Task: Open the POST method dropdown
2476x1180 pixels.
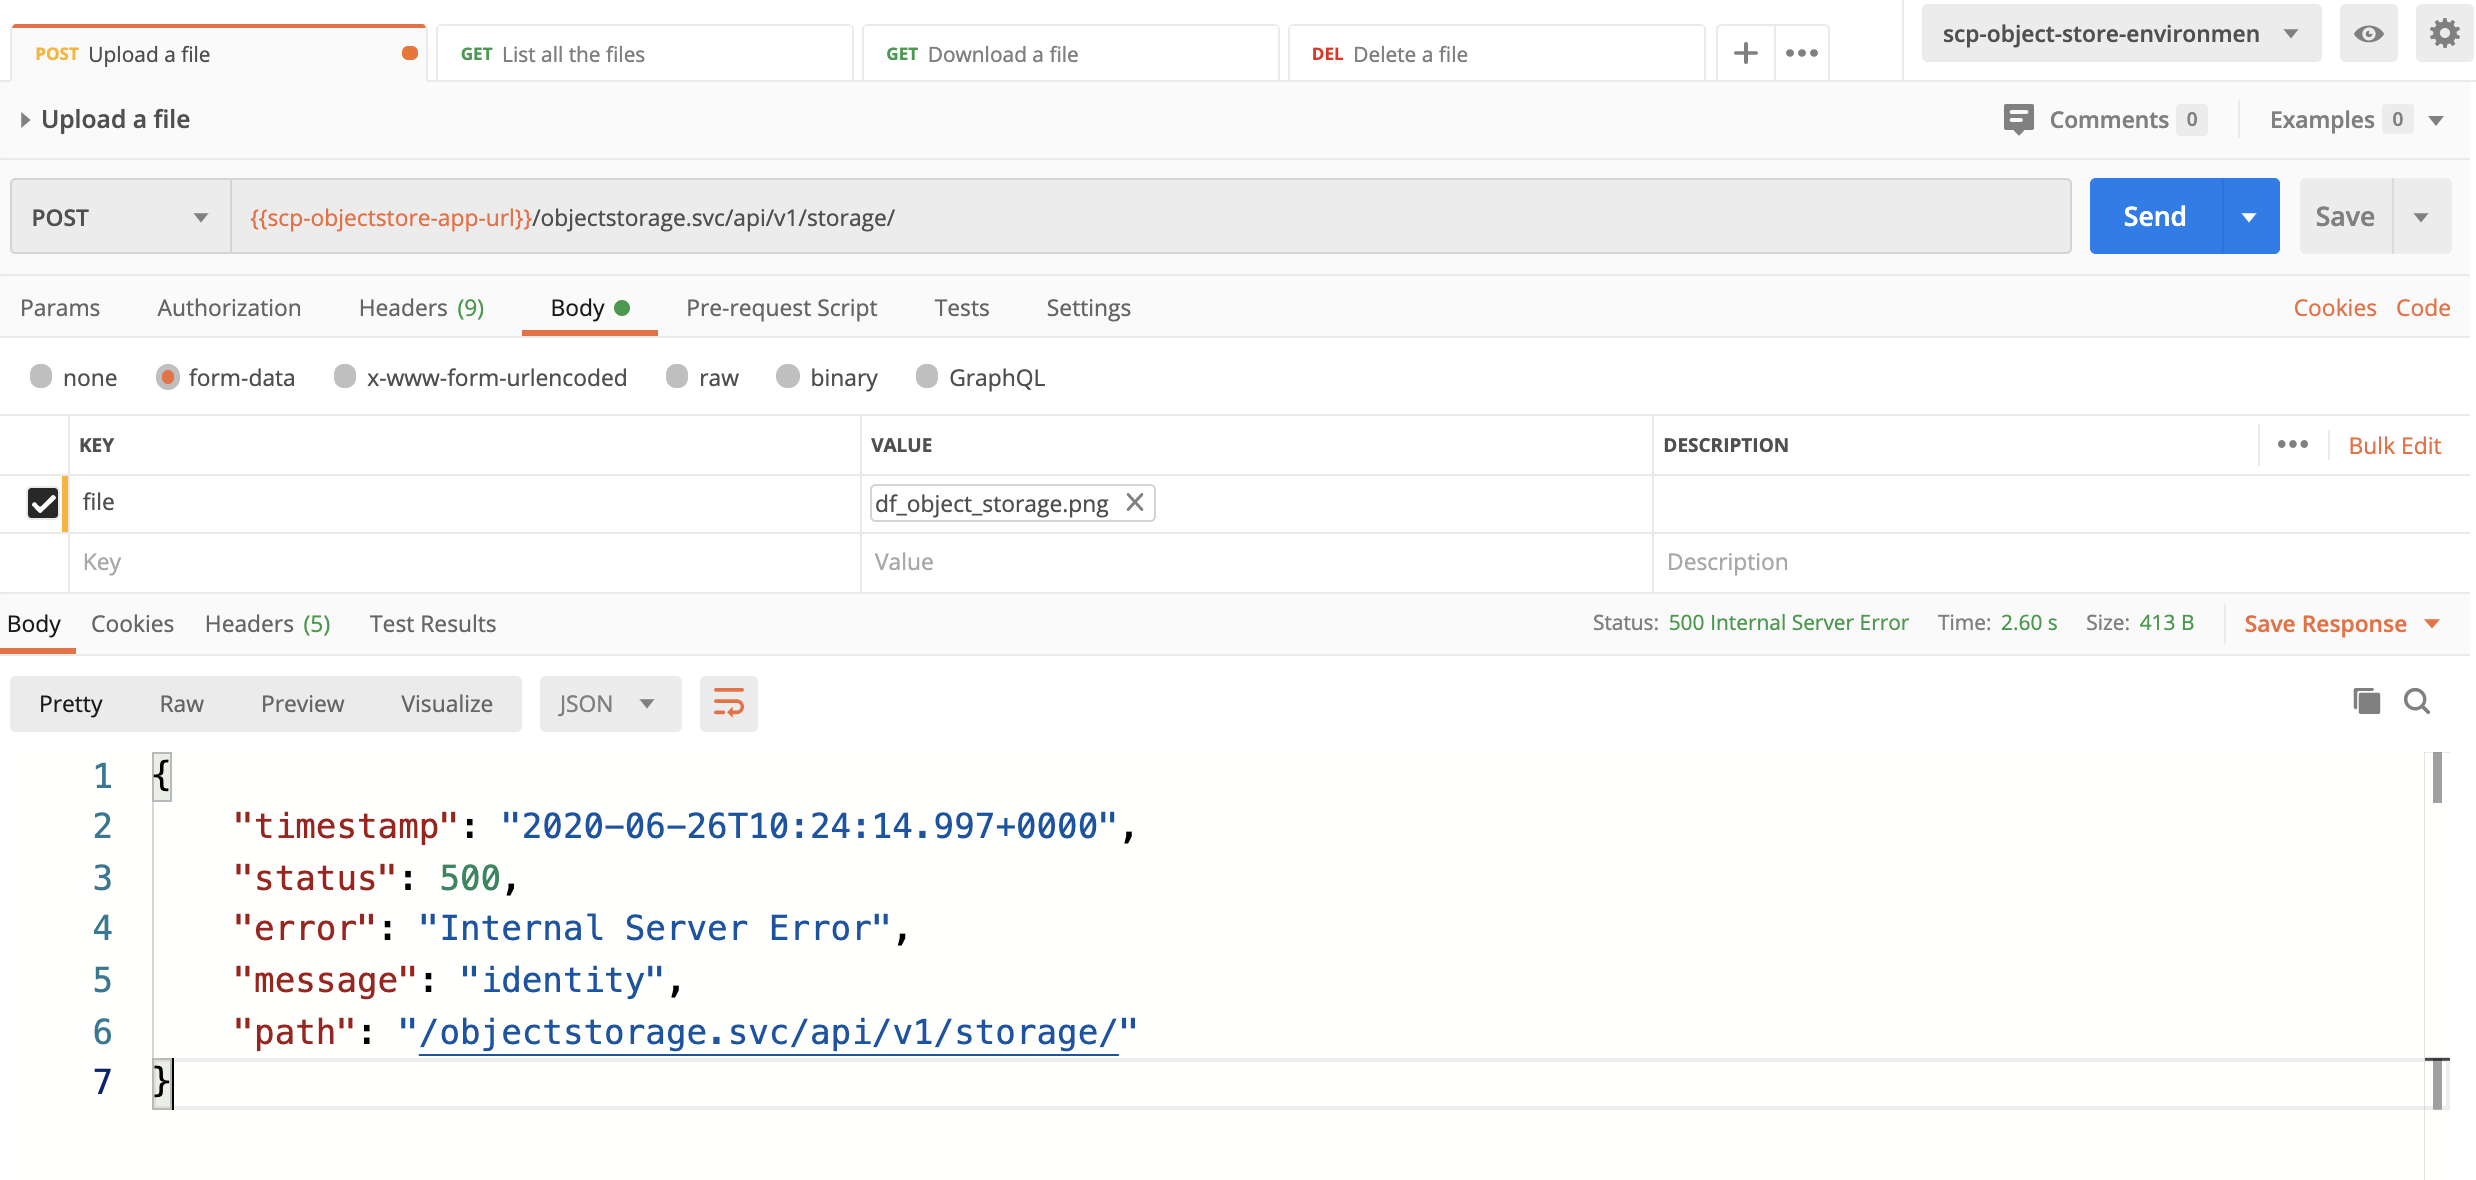Action: 120,217
